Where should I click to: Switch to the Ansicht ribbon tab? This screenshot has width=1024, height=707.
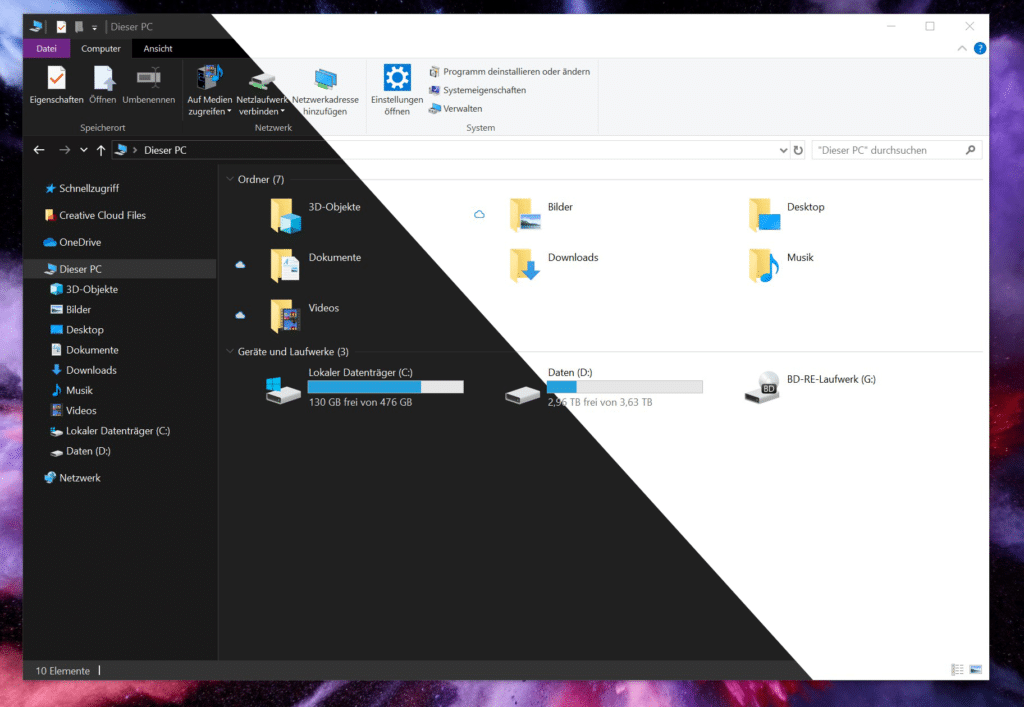pos(157,48)
